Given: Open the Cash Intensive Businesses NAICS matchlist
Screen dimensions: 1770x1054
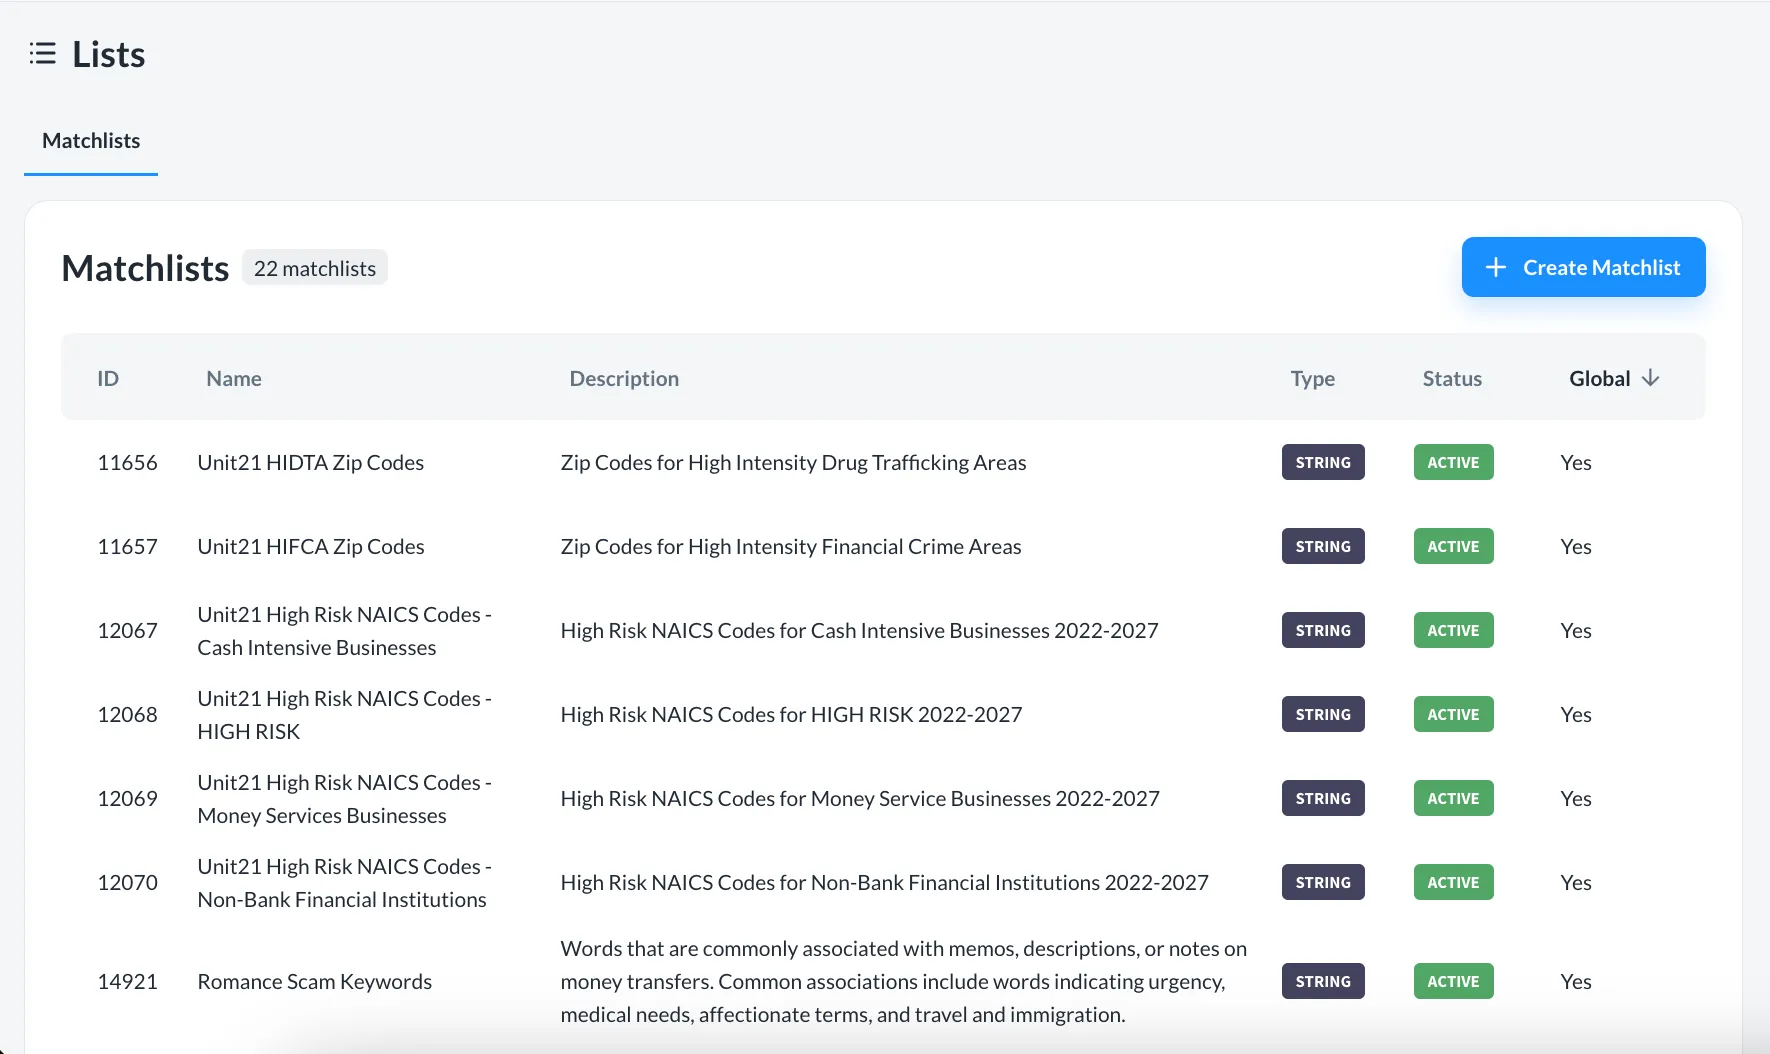Looking at the screenshot, I should tap(344, 631).
